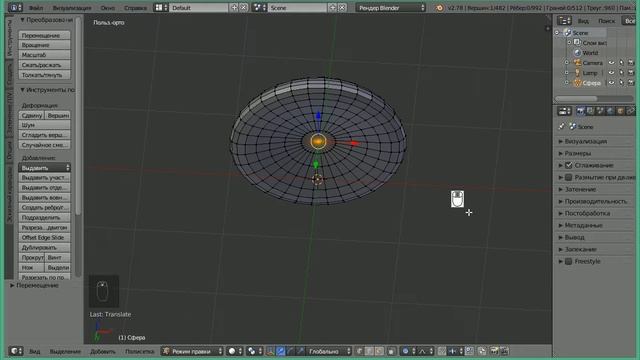Expand the Производительность panel
The image size is (640, 360).
[x=596, y=201]
